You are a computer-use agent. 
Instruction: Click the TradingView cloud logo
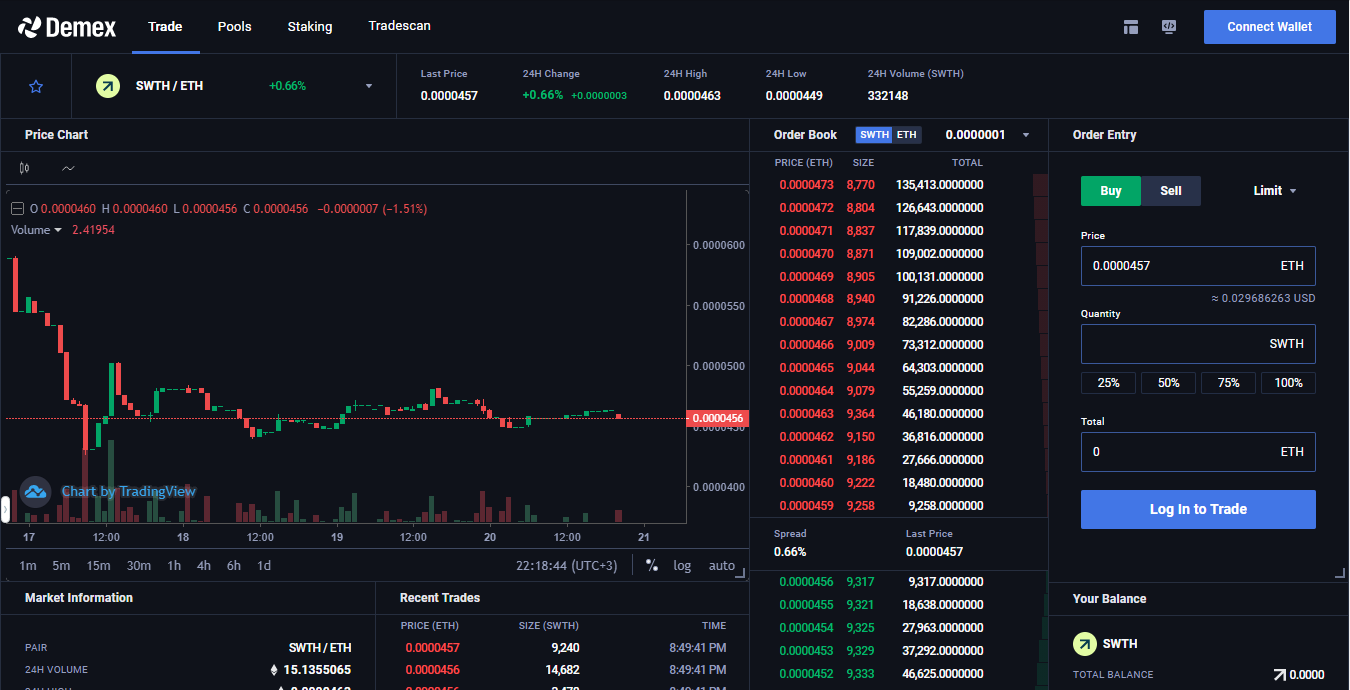coord(36,492)
